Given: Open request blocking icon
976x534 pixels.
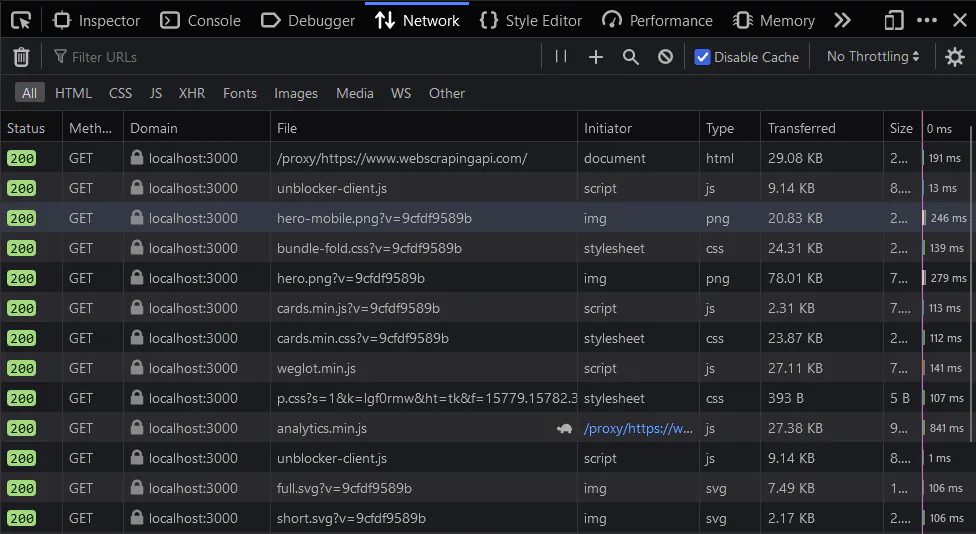Looking at the screenshot, I should click(665, 57).
